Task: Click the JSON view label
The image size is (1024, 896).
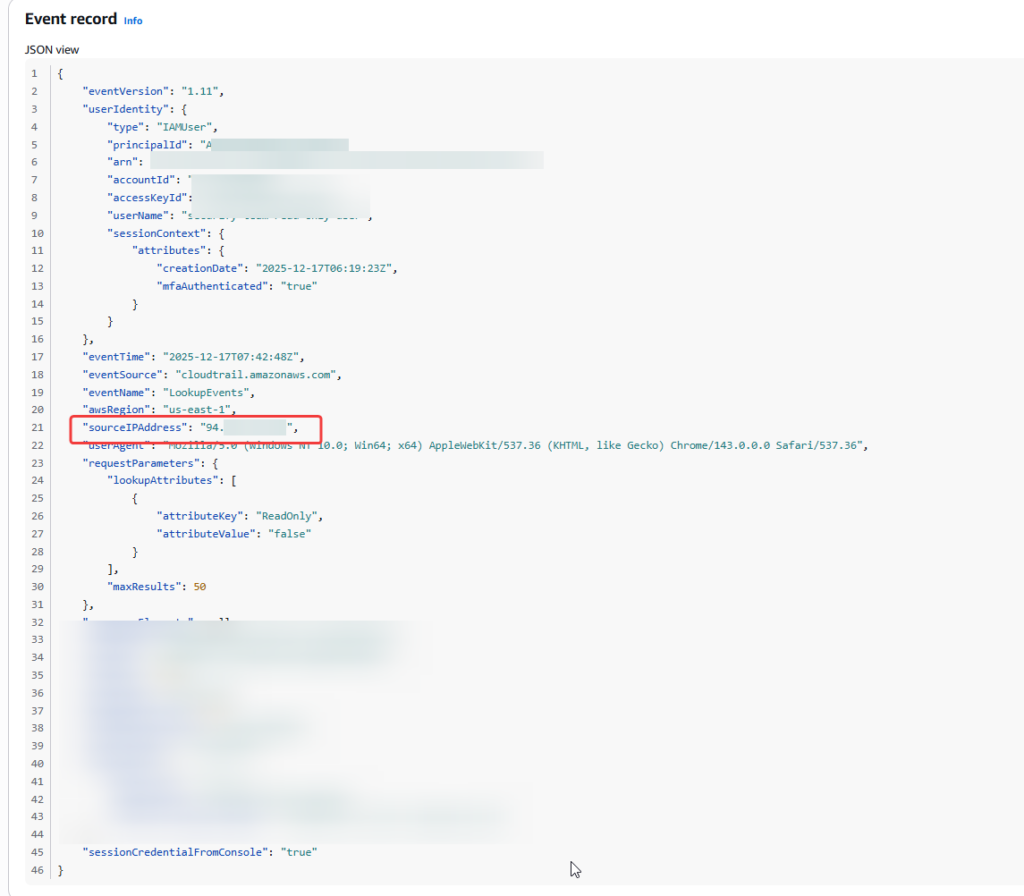Action: pos(51,49)
